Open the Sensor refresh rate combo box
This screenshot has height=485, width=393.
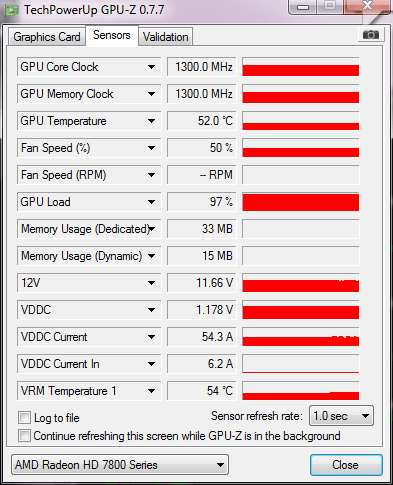(x=341, y=416)
